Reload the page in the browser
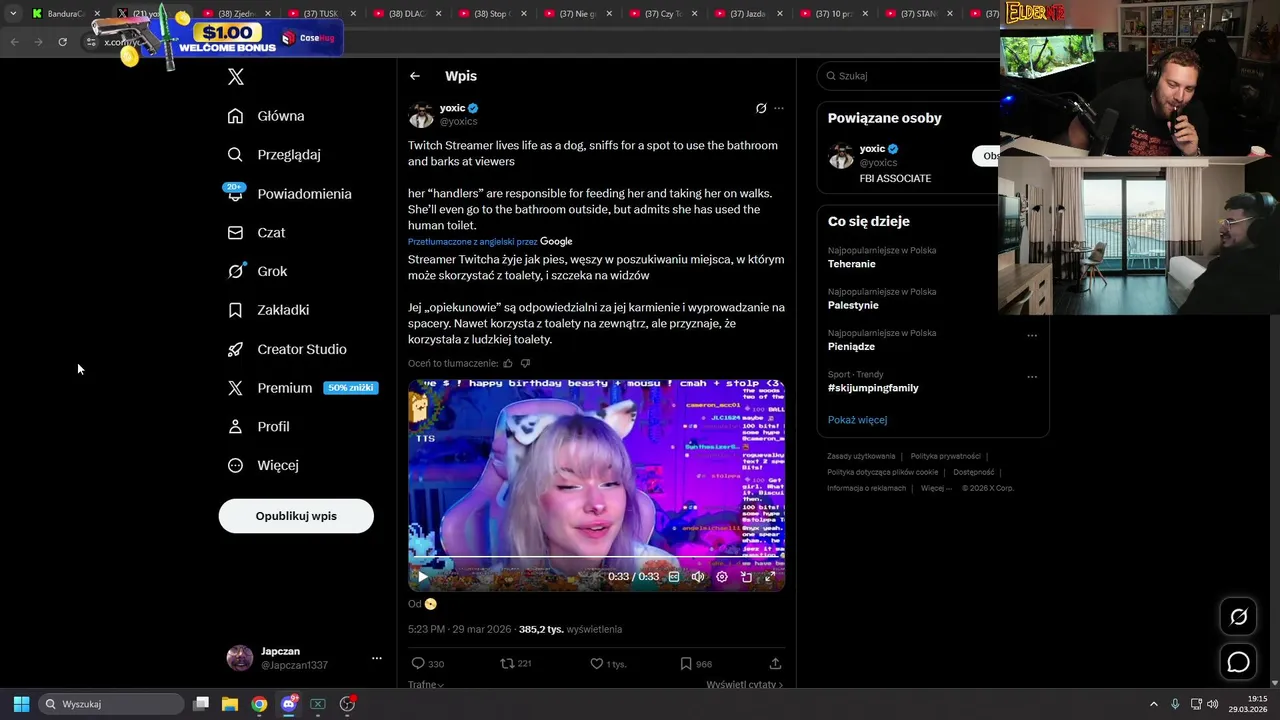 pyautogui.click(x=62, y=42)
